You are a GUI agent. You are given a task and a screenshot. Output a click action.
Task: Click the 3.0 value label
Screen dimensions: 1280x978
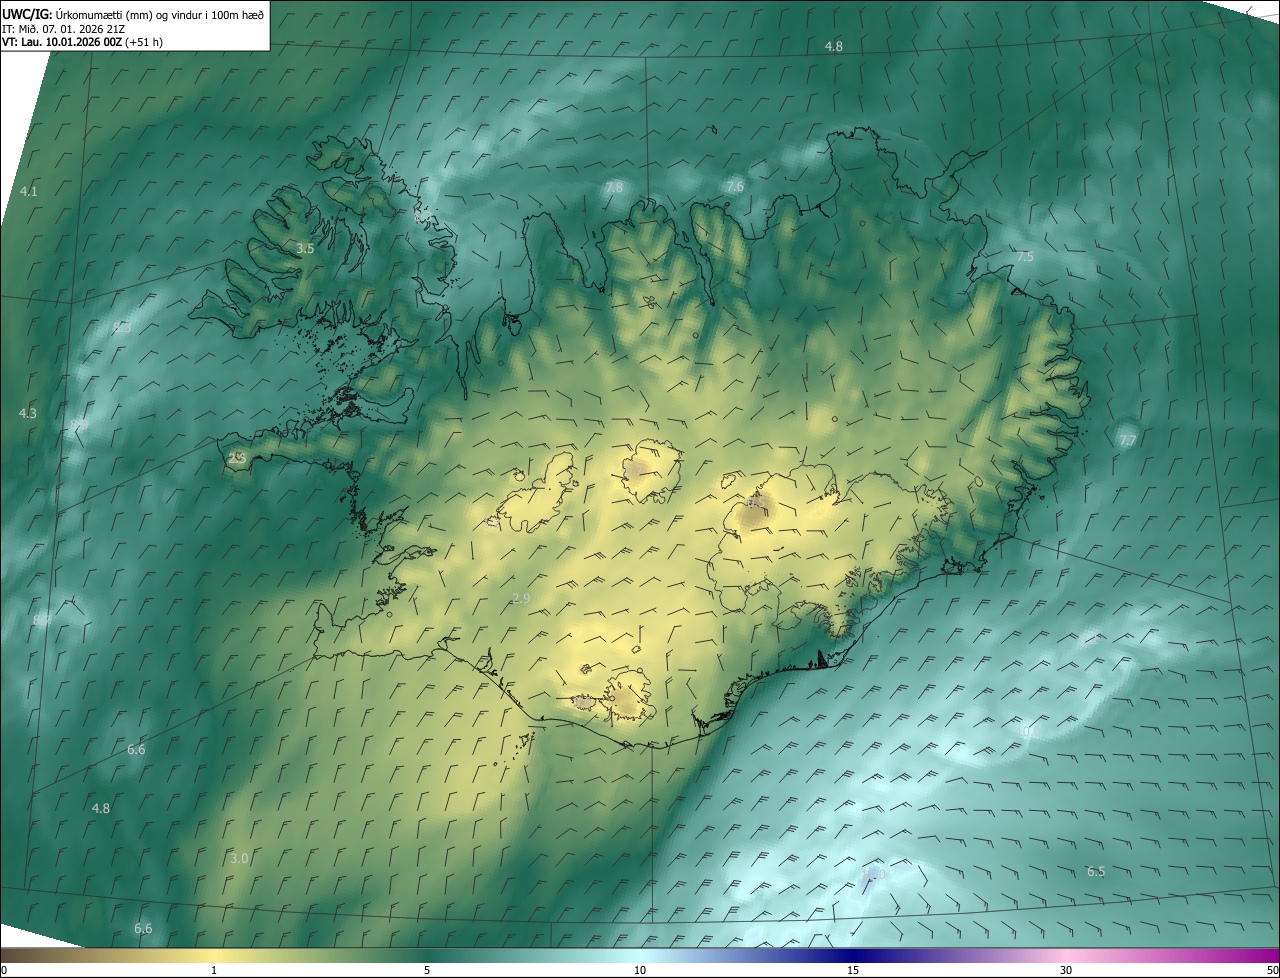239,858
